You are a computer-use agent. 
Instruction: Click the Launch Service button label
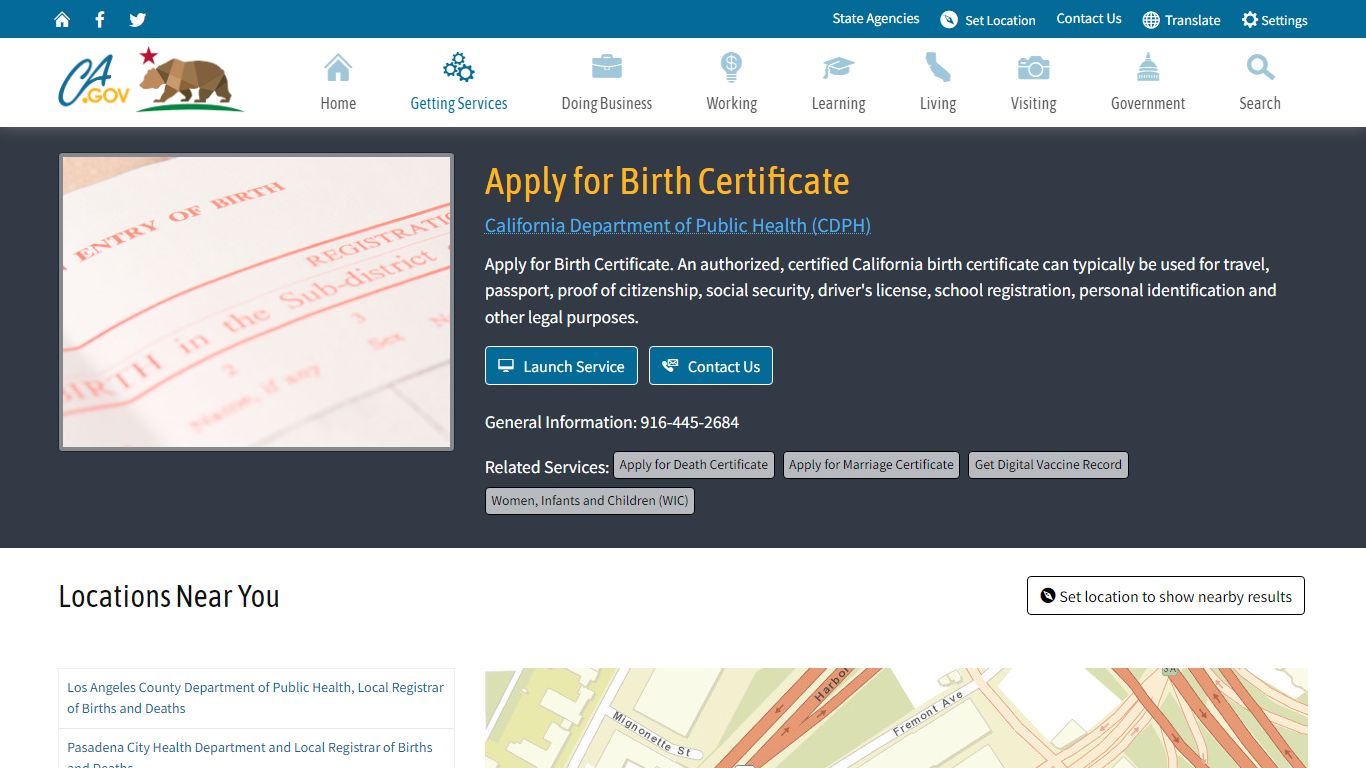(x=574, y=367)
